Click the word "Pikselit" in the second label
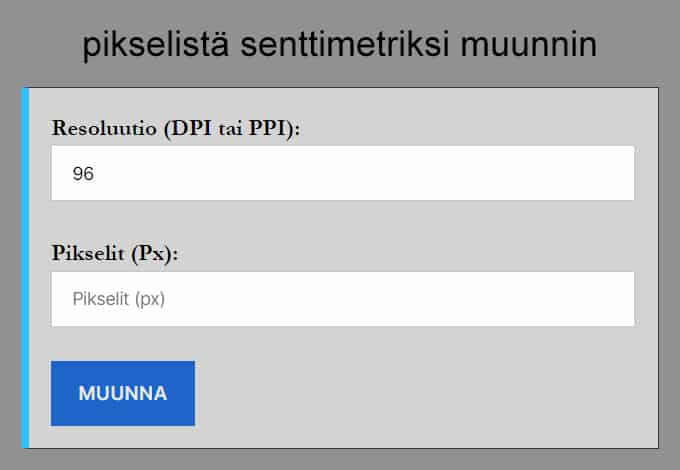Screen dimensions: 680x470 [89, 254]
